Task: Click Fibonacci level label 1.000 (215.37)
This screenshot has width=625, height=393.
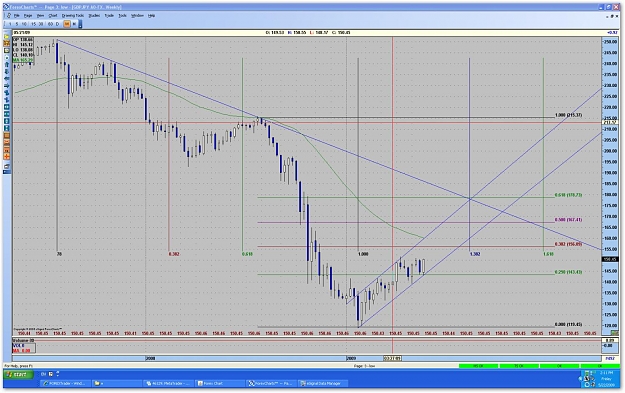Action: click(x=568, y=115)
